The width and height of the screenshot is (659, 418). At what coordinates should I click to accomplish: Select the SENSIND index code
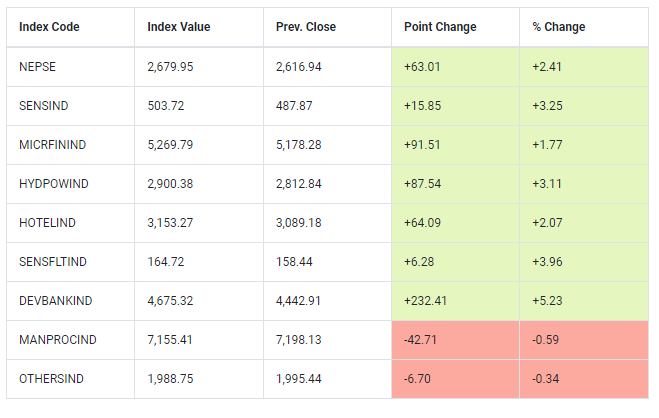[x=43, y=106]
